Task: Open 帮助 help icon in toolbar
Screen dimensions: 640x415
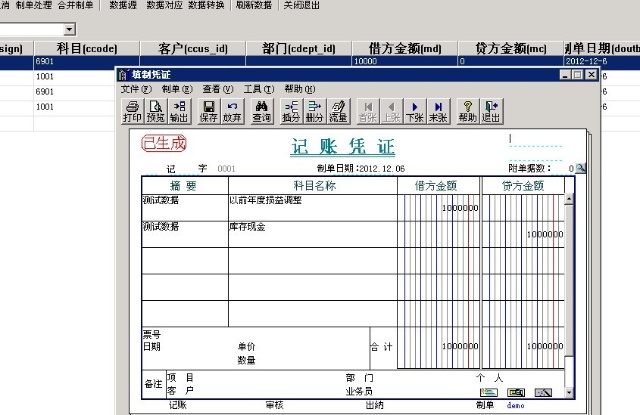Action: click(468, 111)
